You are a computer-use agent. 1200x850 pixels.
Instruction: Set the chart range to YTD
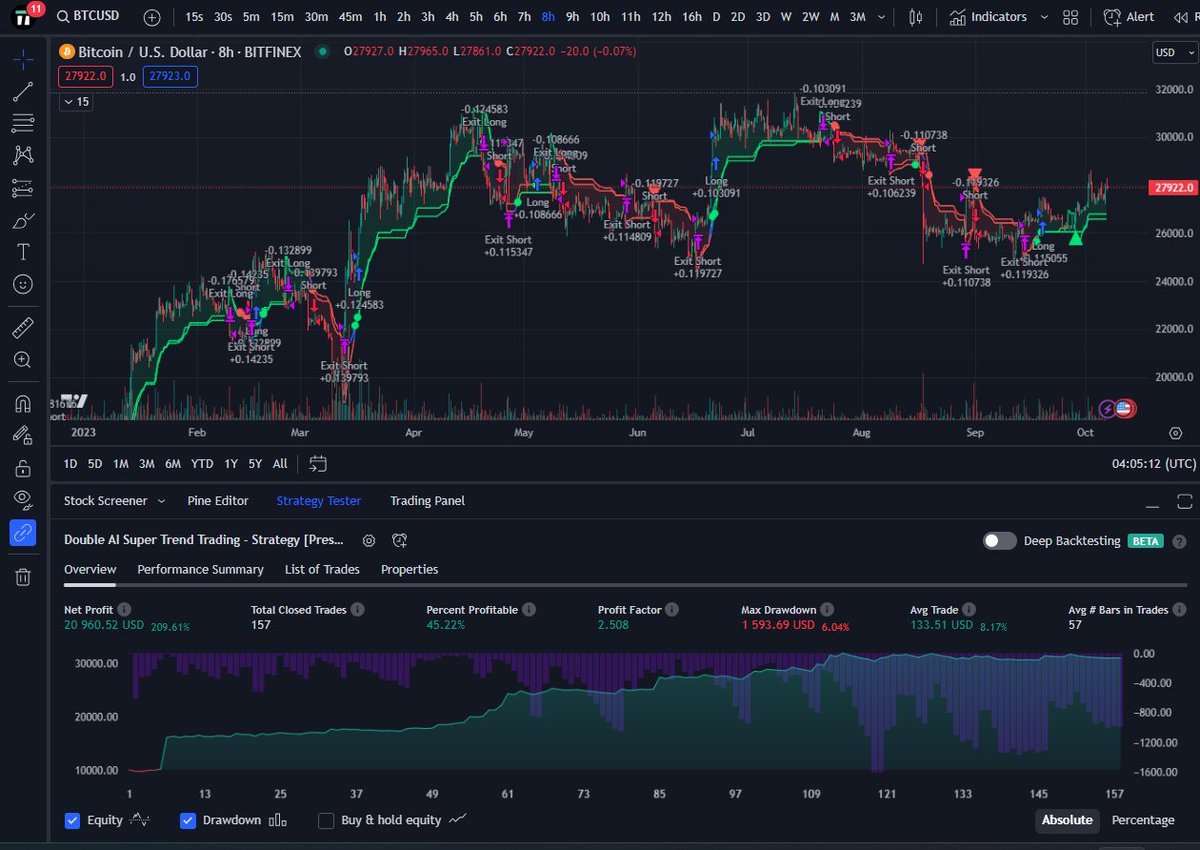click(202, 463)
